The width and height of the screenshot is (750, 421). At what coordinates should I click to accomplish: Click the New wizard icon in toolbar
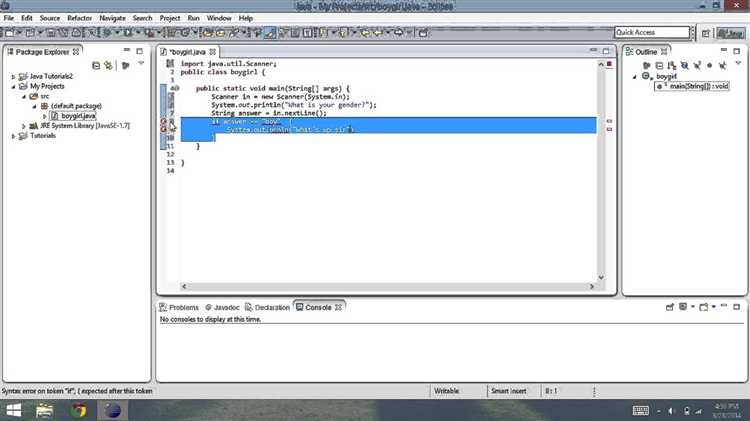click(10, 33)
